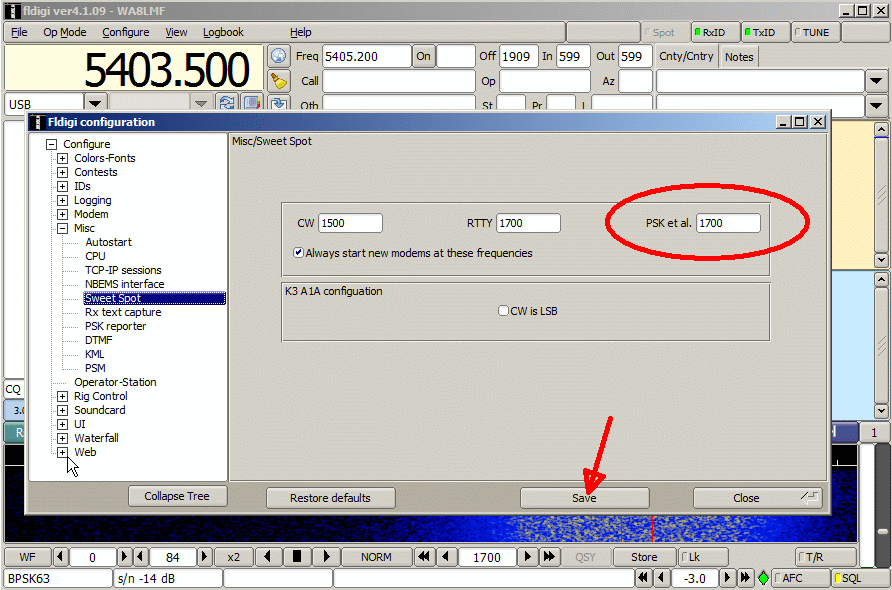Click the save QSO icon beside Oth
This screenshot has height=590, width=892.
coord(278,102)
